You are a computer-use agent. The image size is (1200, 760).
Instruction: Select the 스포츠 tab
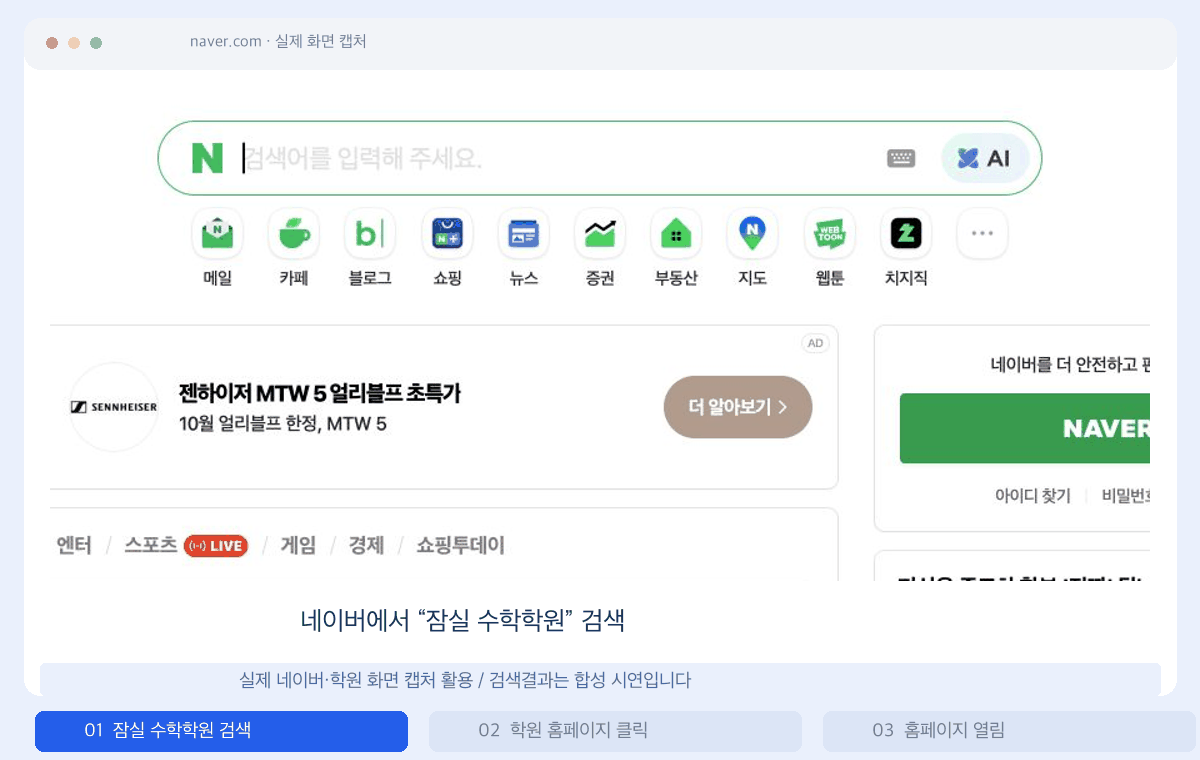tap(151, 545)
